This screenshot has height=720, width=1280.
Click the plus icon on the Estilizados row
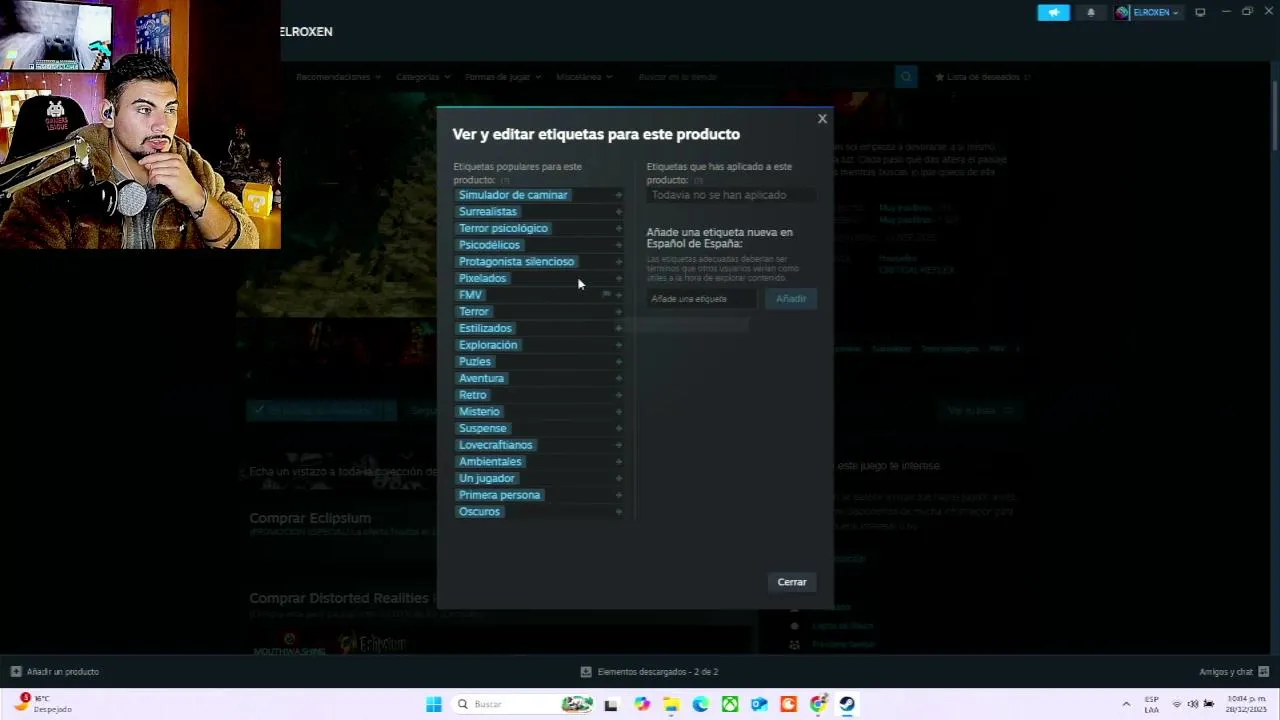coord(619,328)
